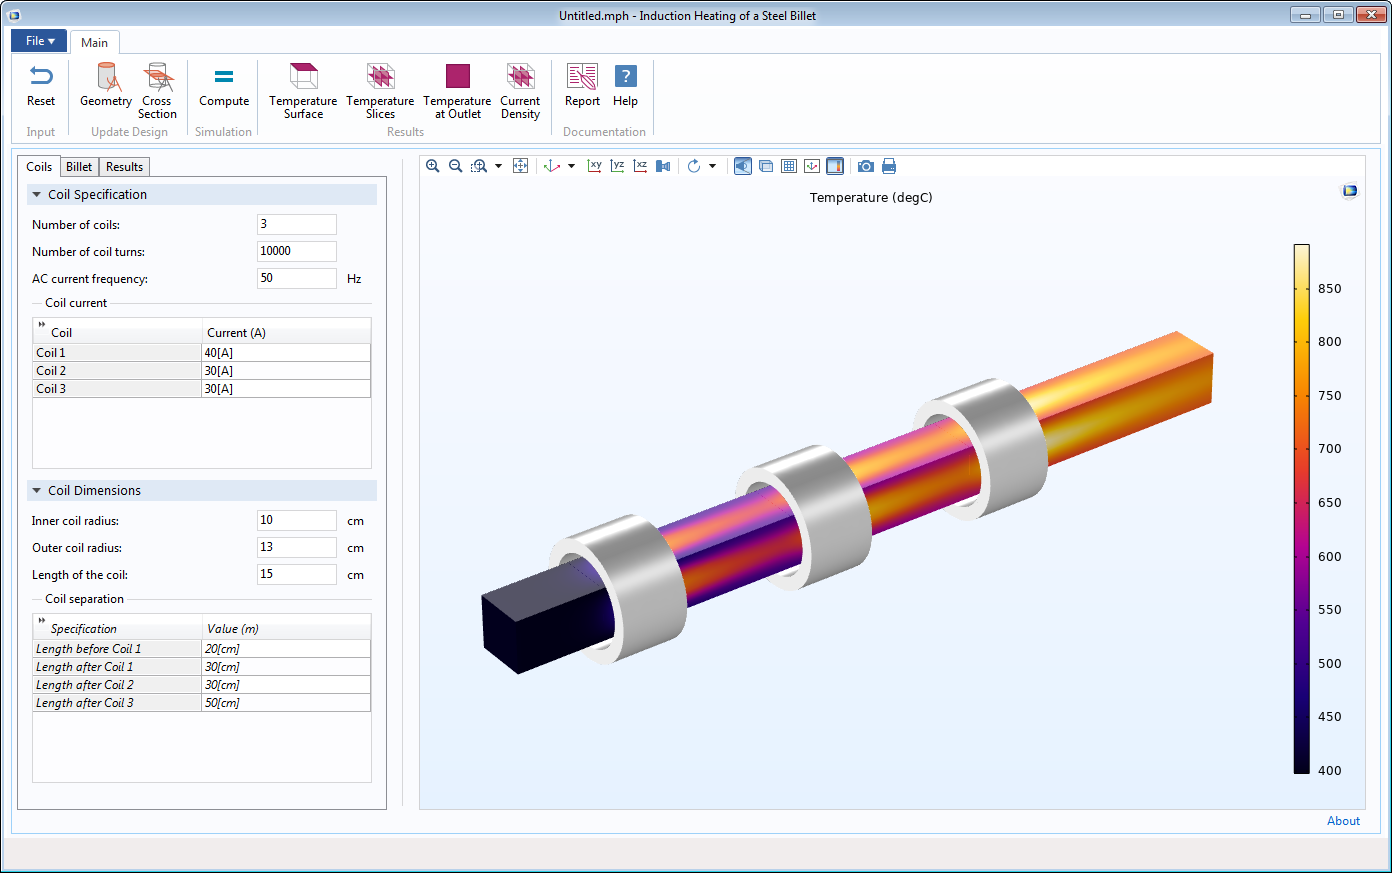The height and width of the screenshot is (873, 1392).
Task: Show the Current Density plot
Action: (520, 88)
